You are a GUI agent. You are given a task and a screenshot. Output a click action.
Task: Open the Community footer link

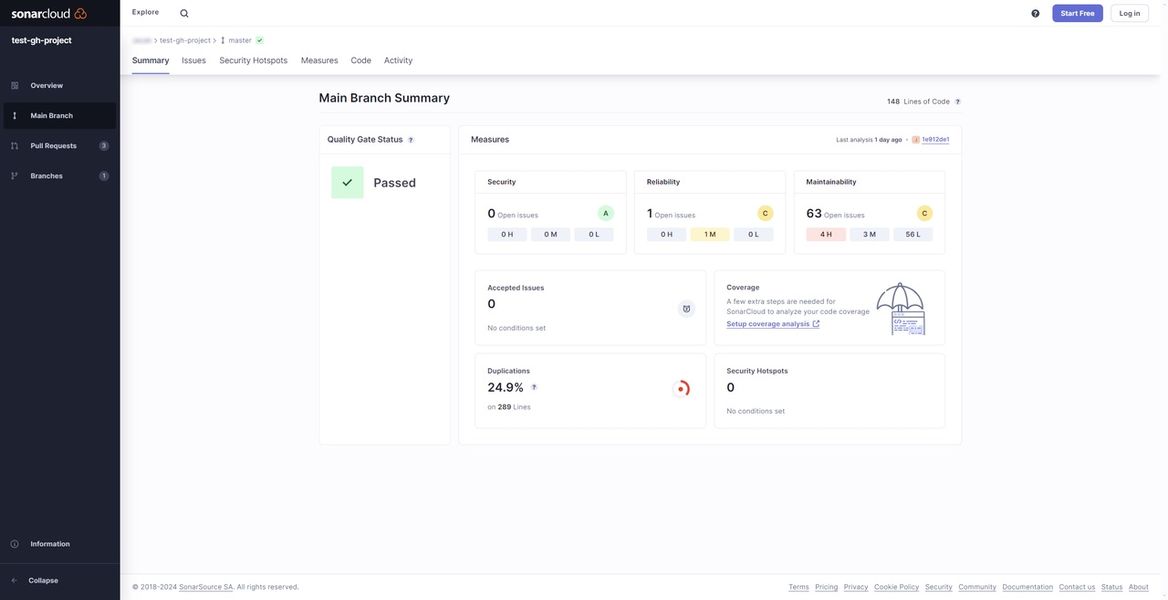coord(977,587)
